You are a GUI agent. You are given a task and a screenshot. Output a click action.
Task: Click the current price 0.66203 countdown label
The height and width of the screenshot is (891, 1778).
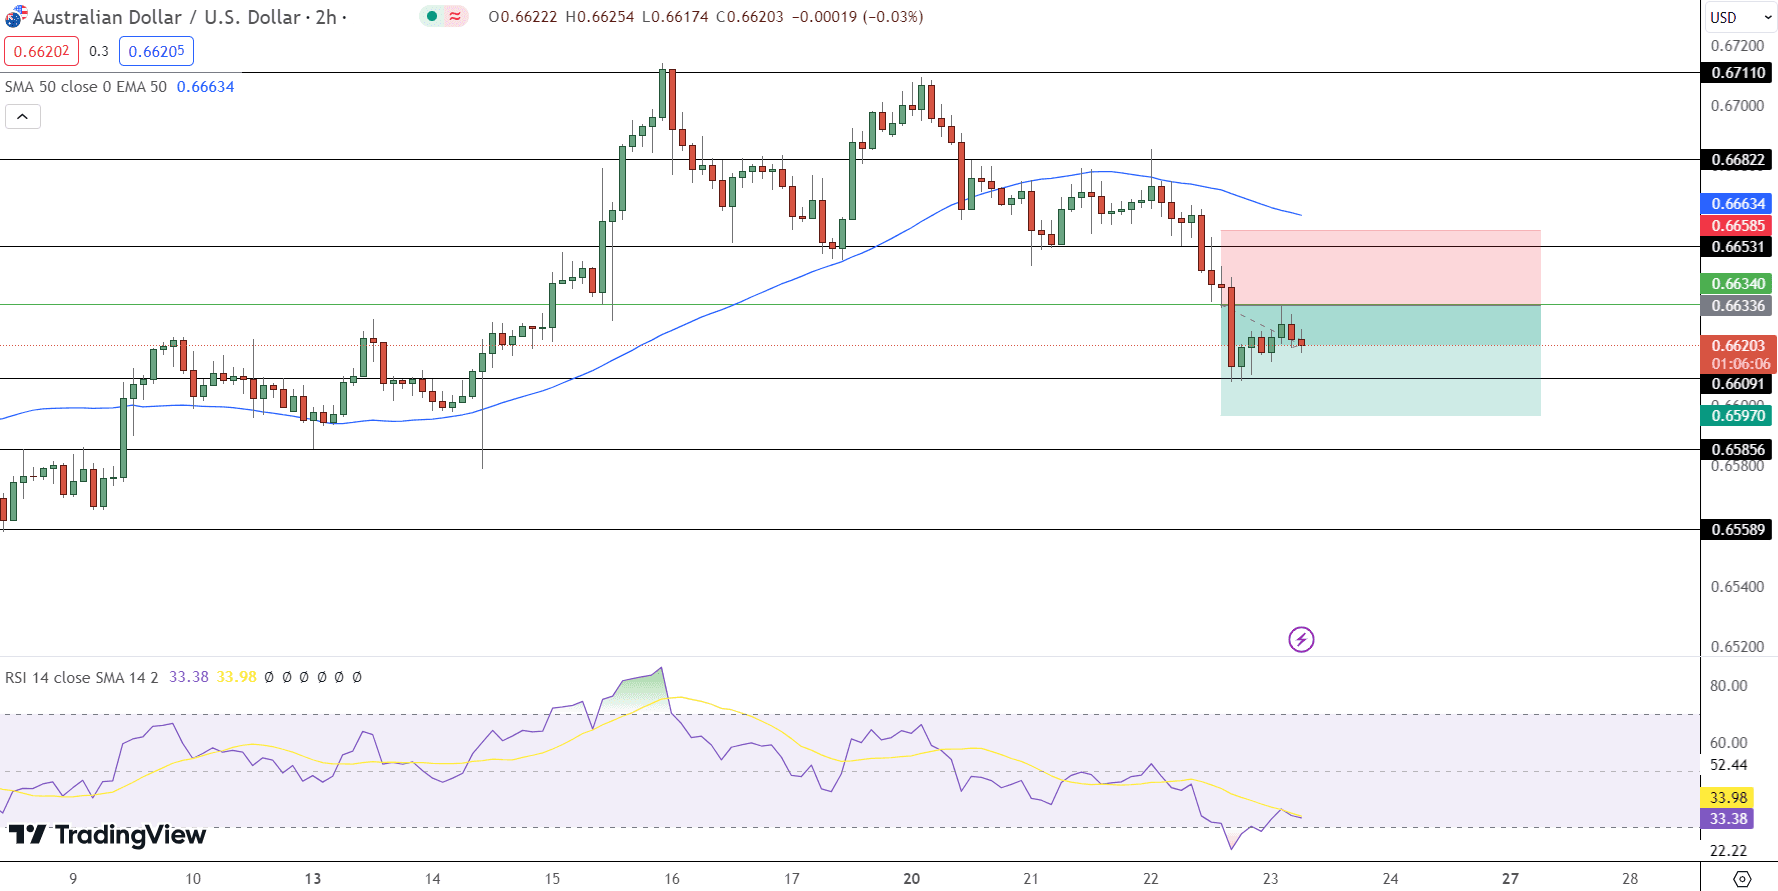(1739, 355)
